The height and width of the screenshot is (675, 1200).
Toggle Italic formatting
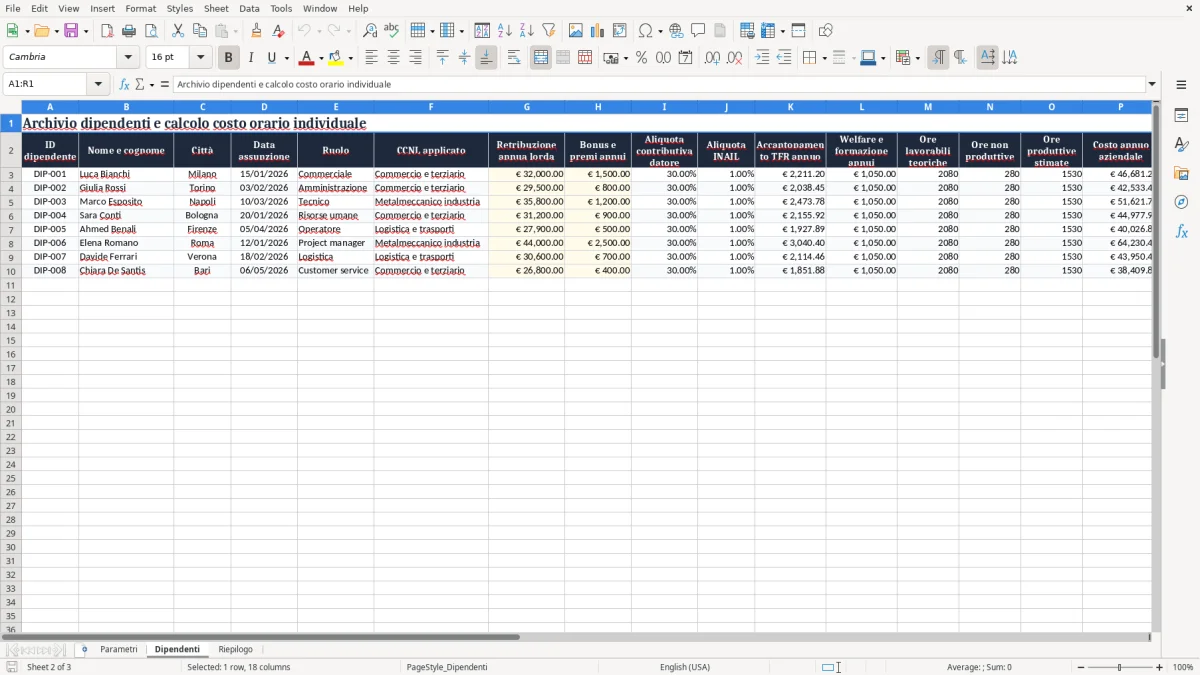tap(250, 58)
